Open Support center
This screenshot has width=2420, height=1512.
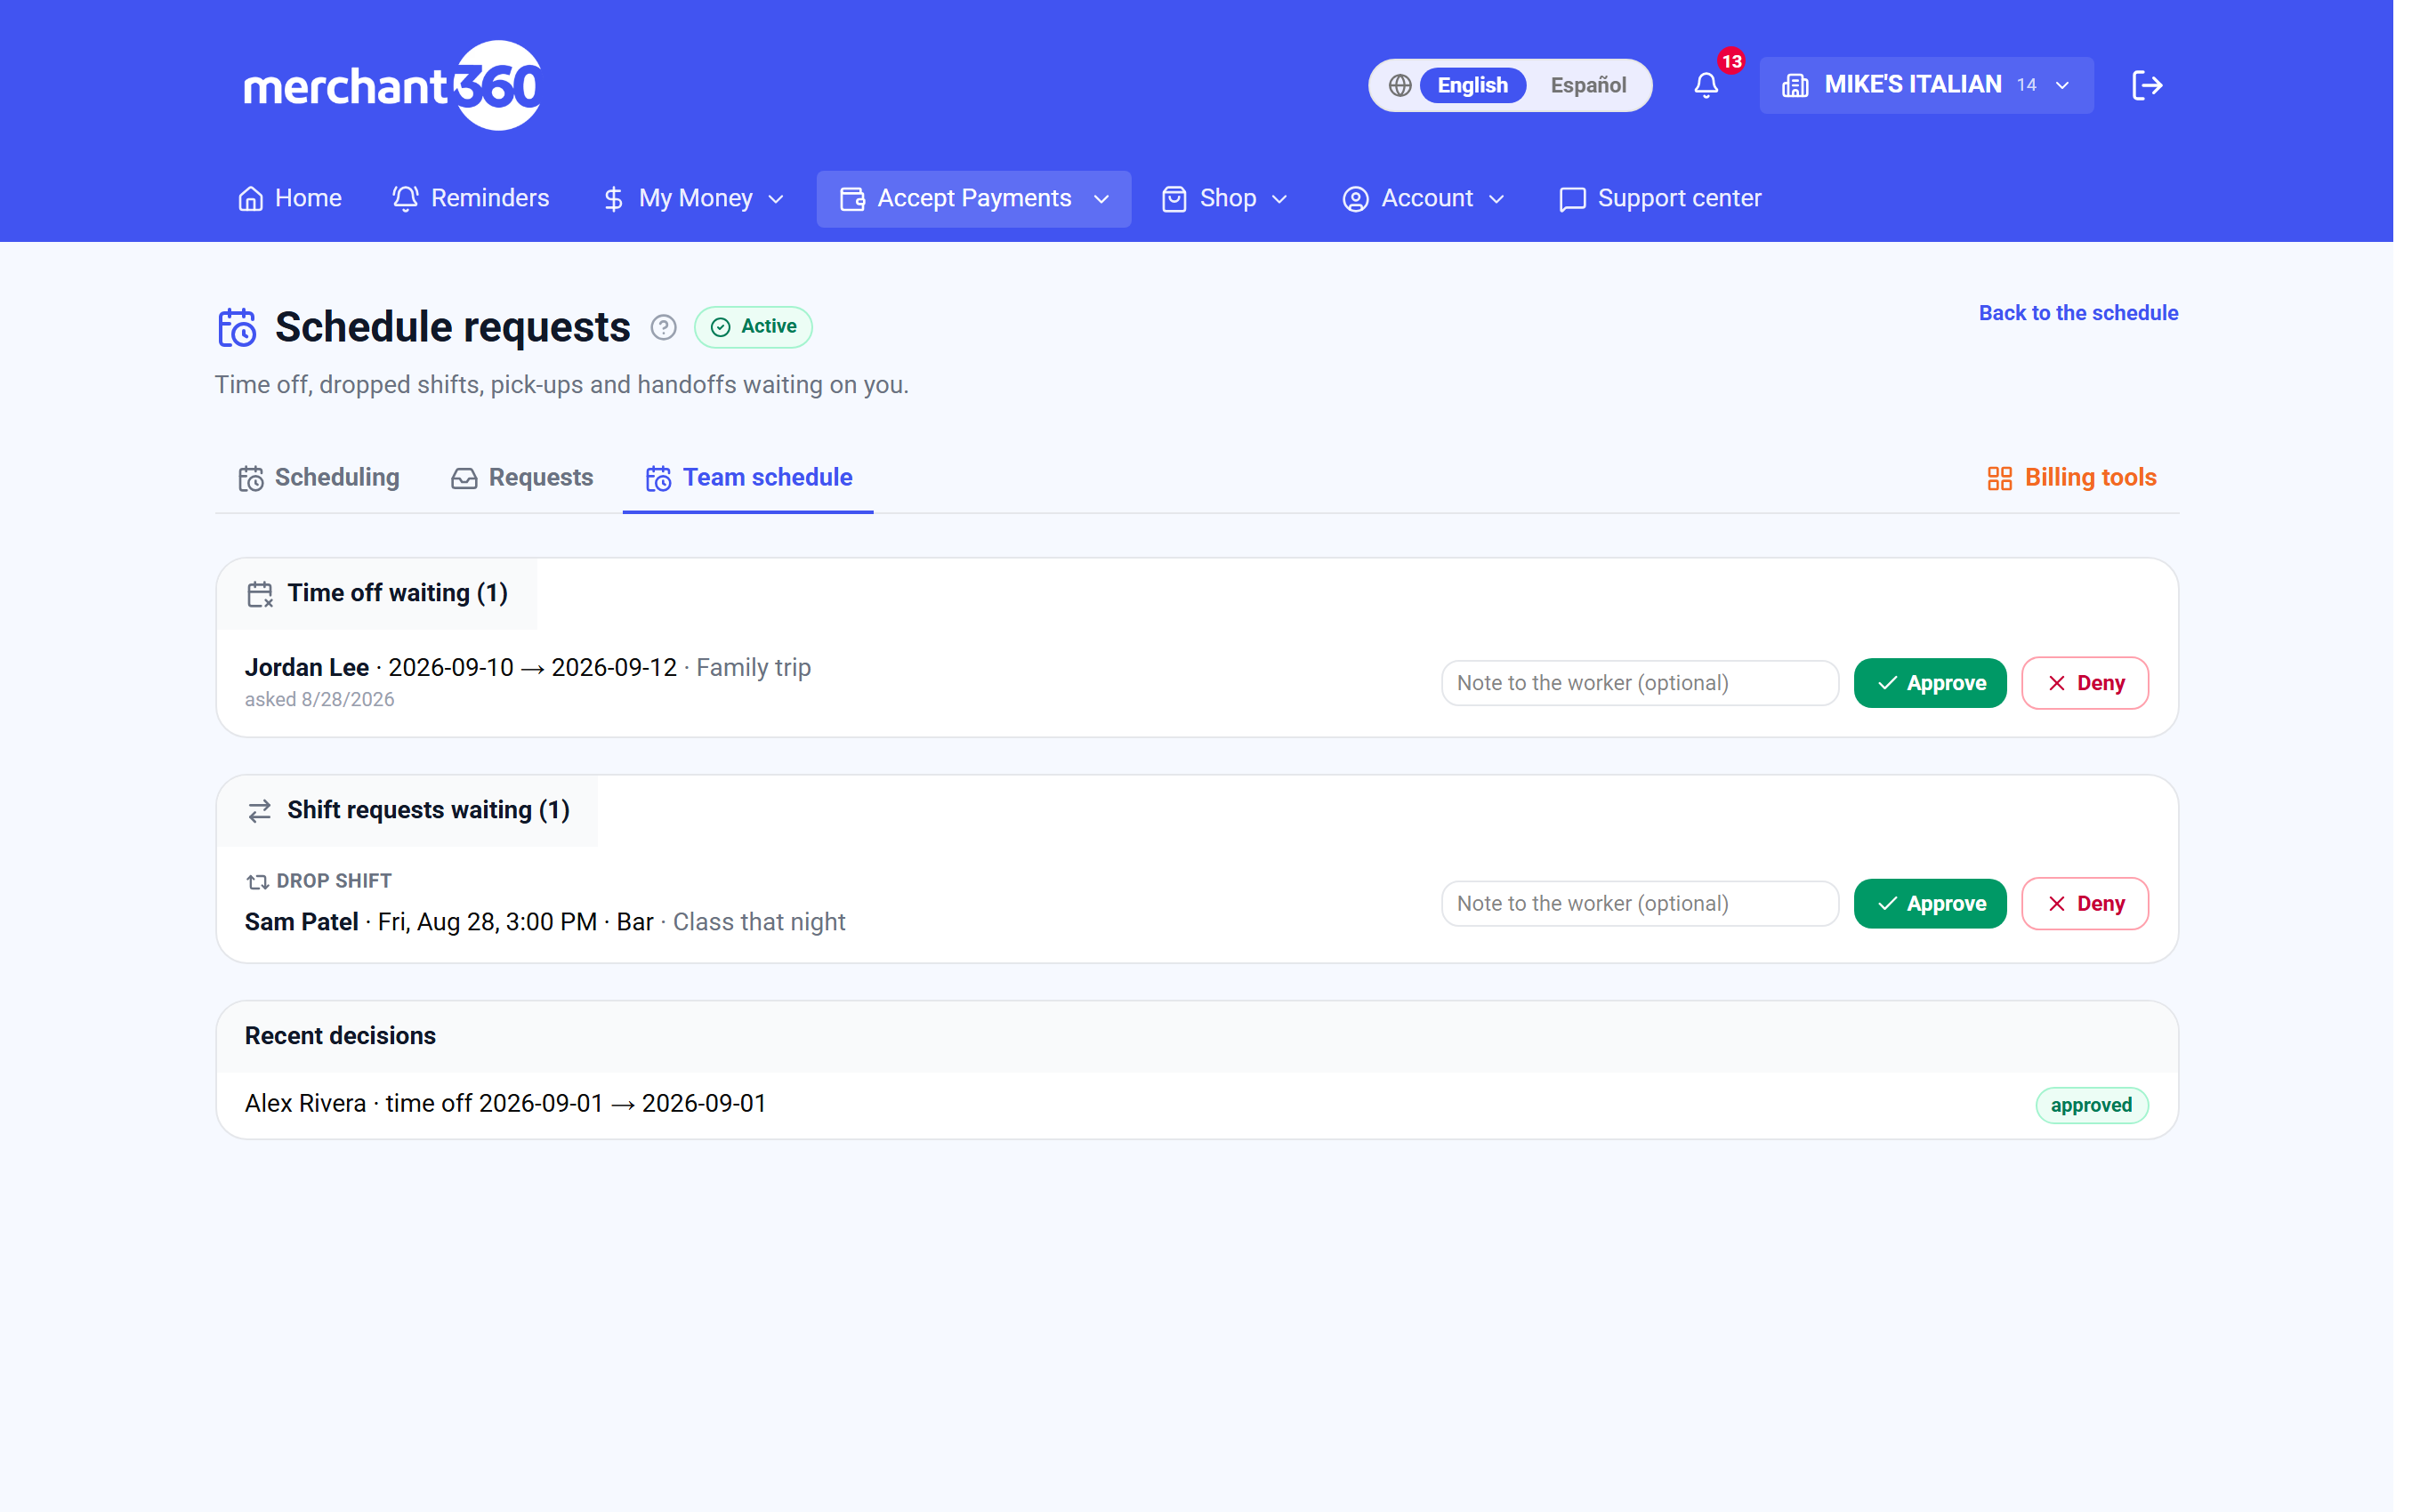click(x=1660, y=199)
